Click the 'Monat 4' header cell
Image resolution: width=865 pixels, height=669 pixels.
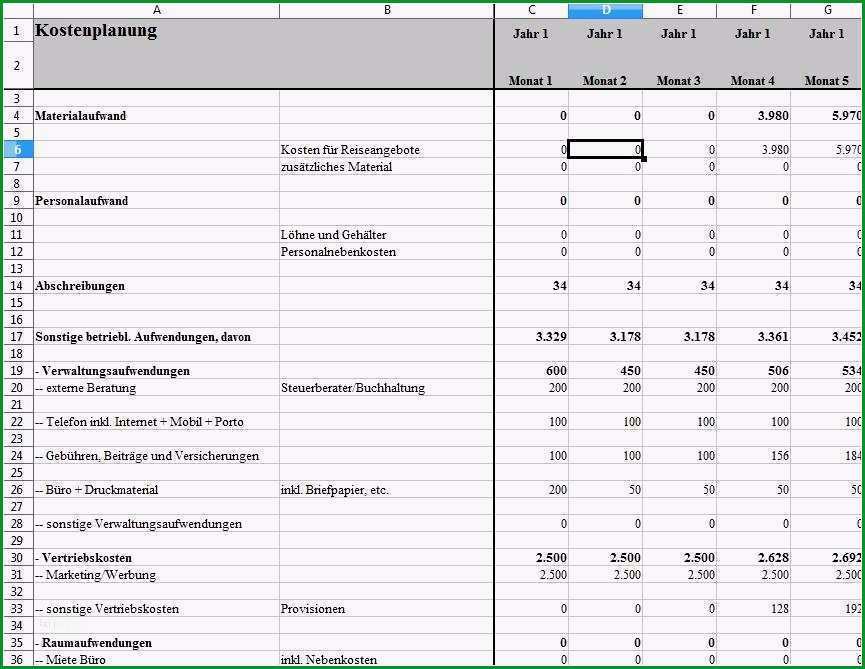coord(752,81)
